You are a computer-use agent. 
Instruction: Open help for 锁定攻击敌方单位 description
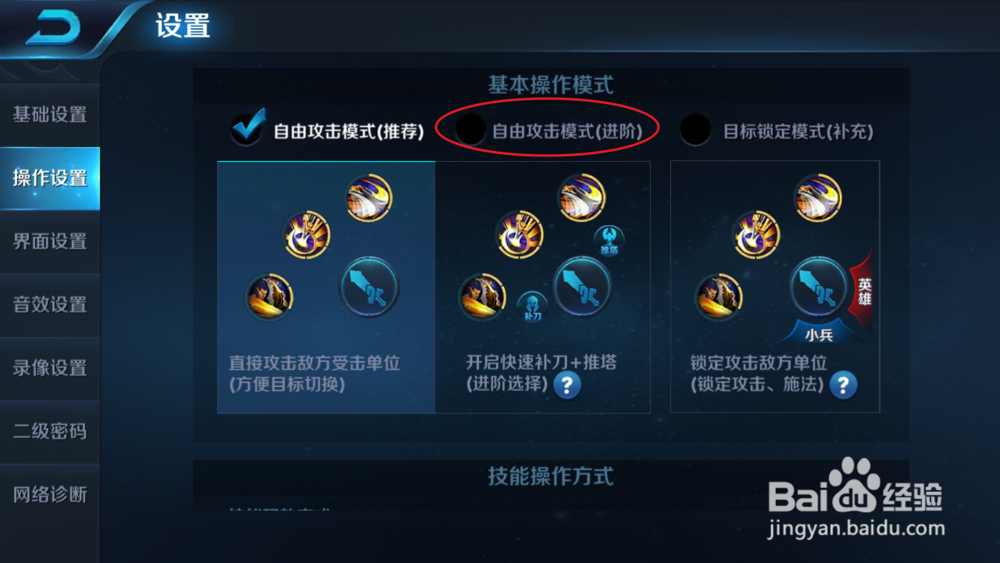pyautogui.click(x=842, y=385)
